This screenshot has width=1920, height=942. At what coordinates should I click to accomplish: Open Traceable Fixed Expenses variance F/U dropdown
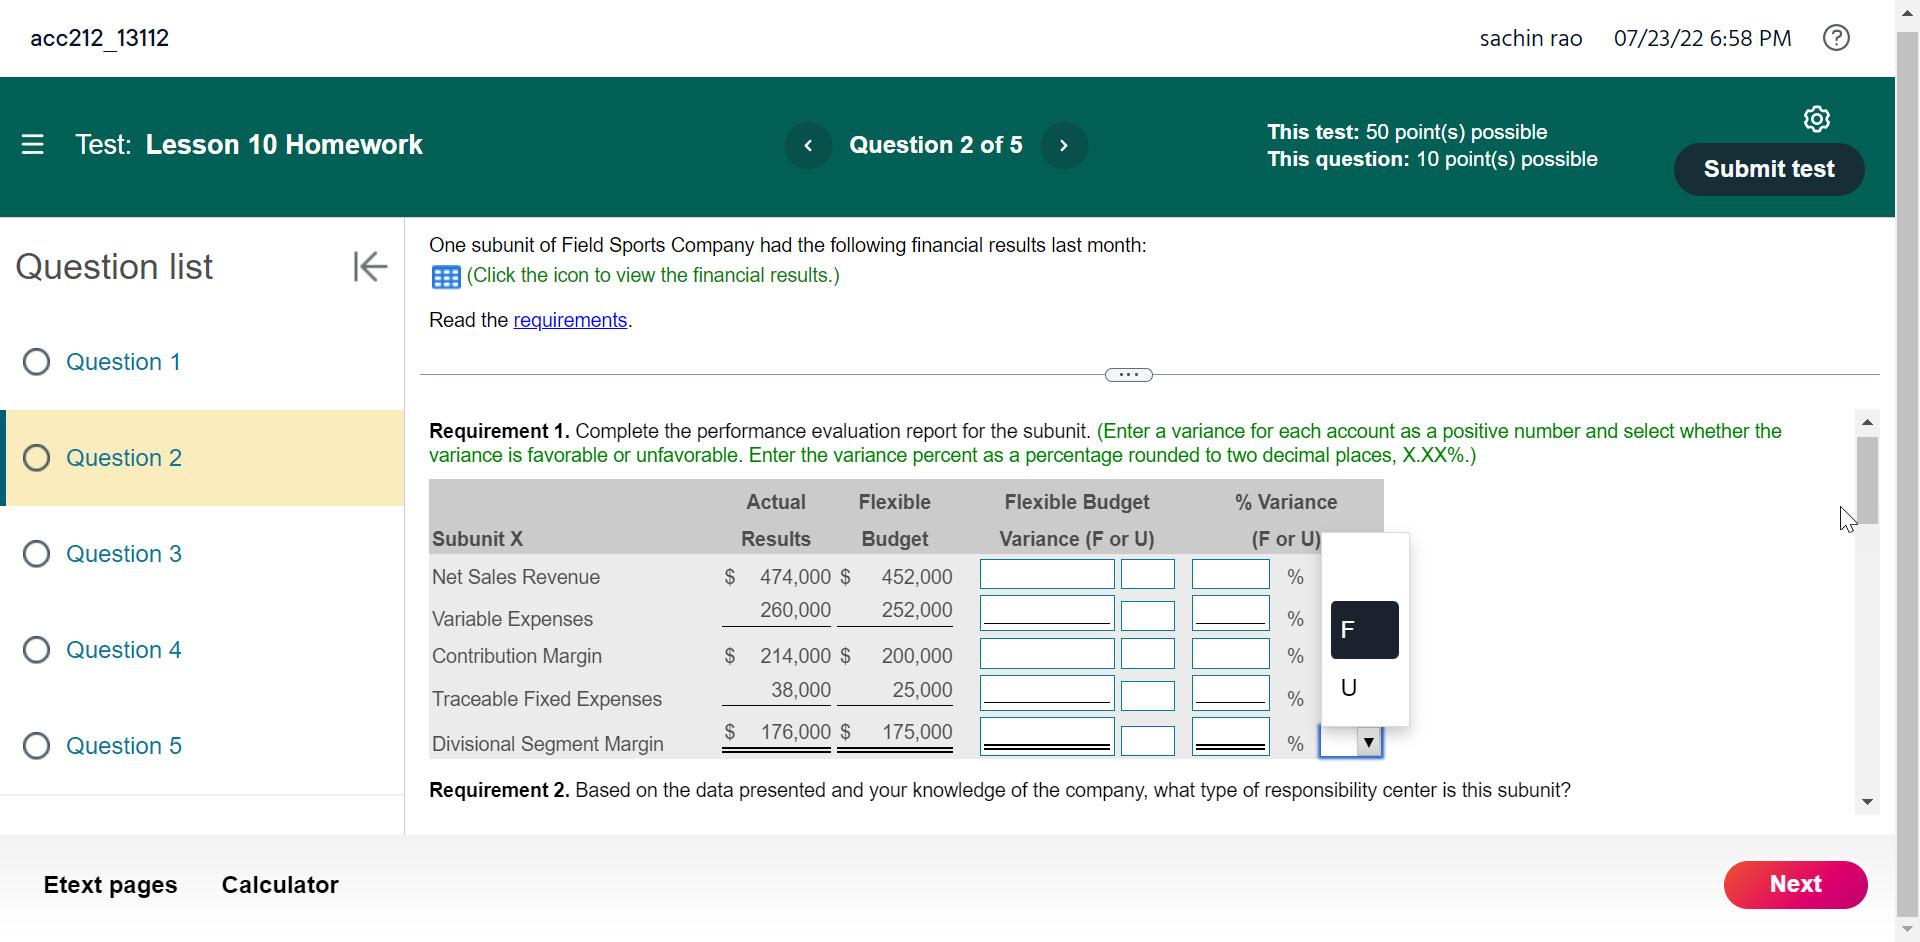pos(1147,695)
